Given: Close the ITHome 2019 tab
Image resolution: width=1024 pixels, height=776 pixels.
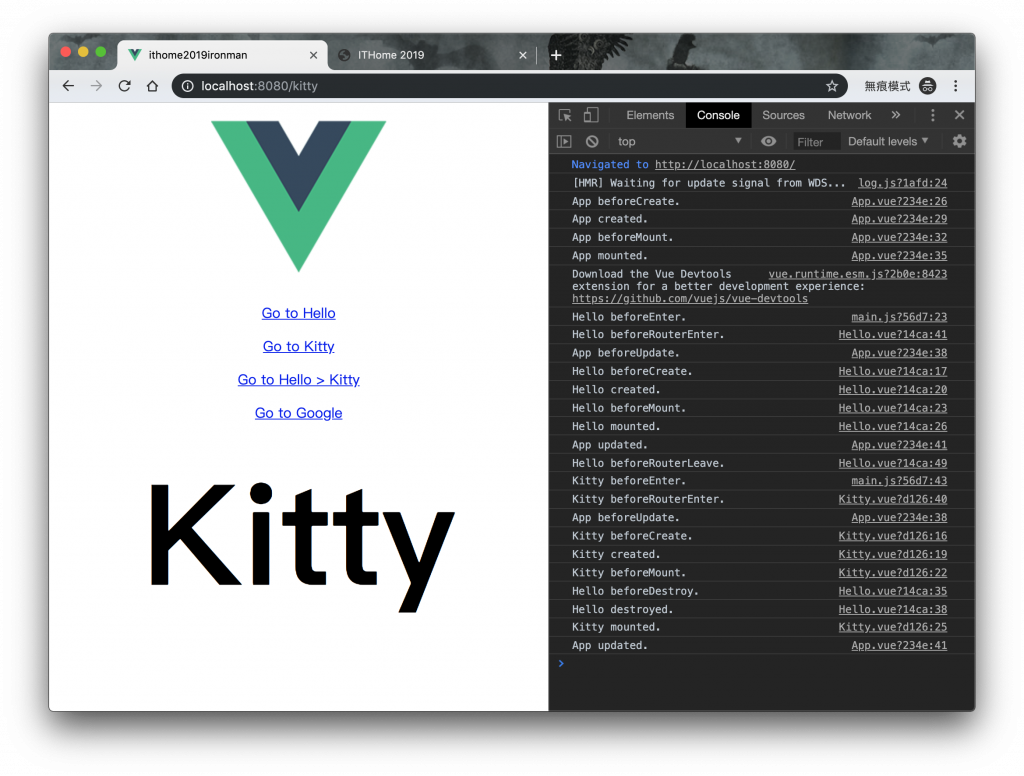Looking at the screenshot, I should pyautogui.click(x=522, y=55).
